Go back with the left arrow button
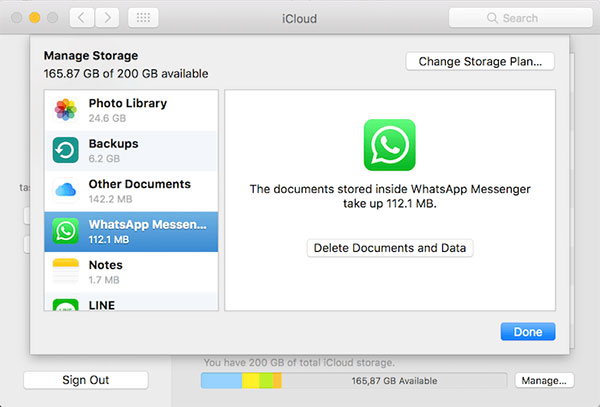 coord(82,18)
